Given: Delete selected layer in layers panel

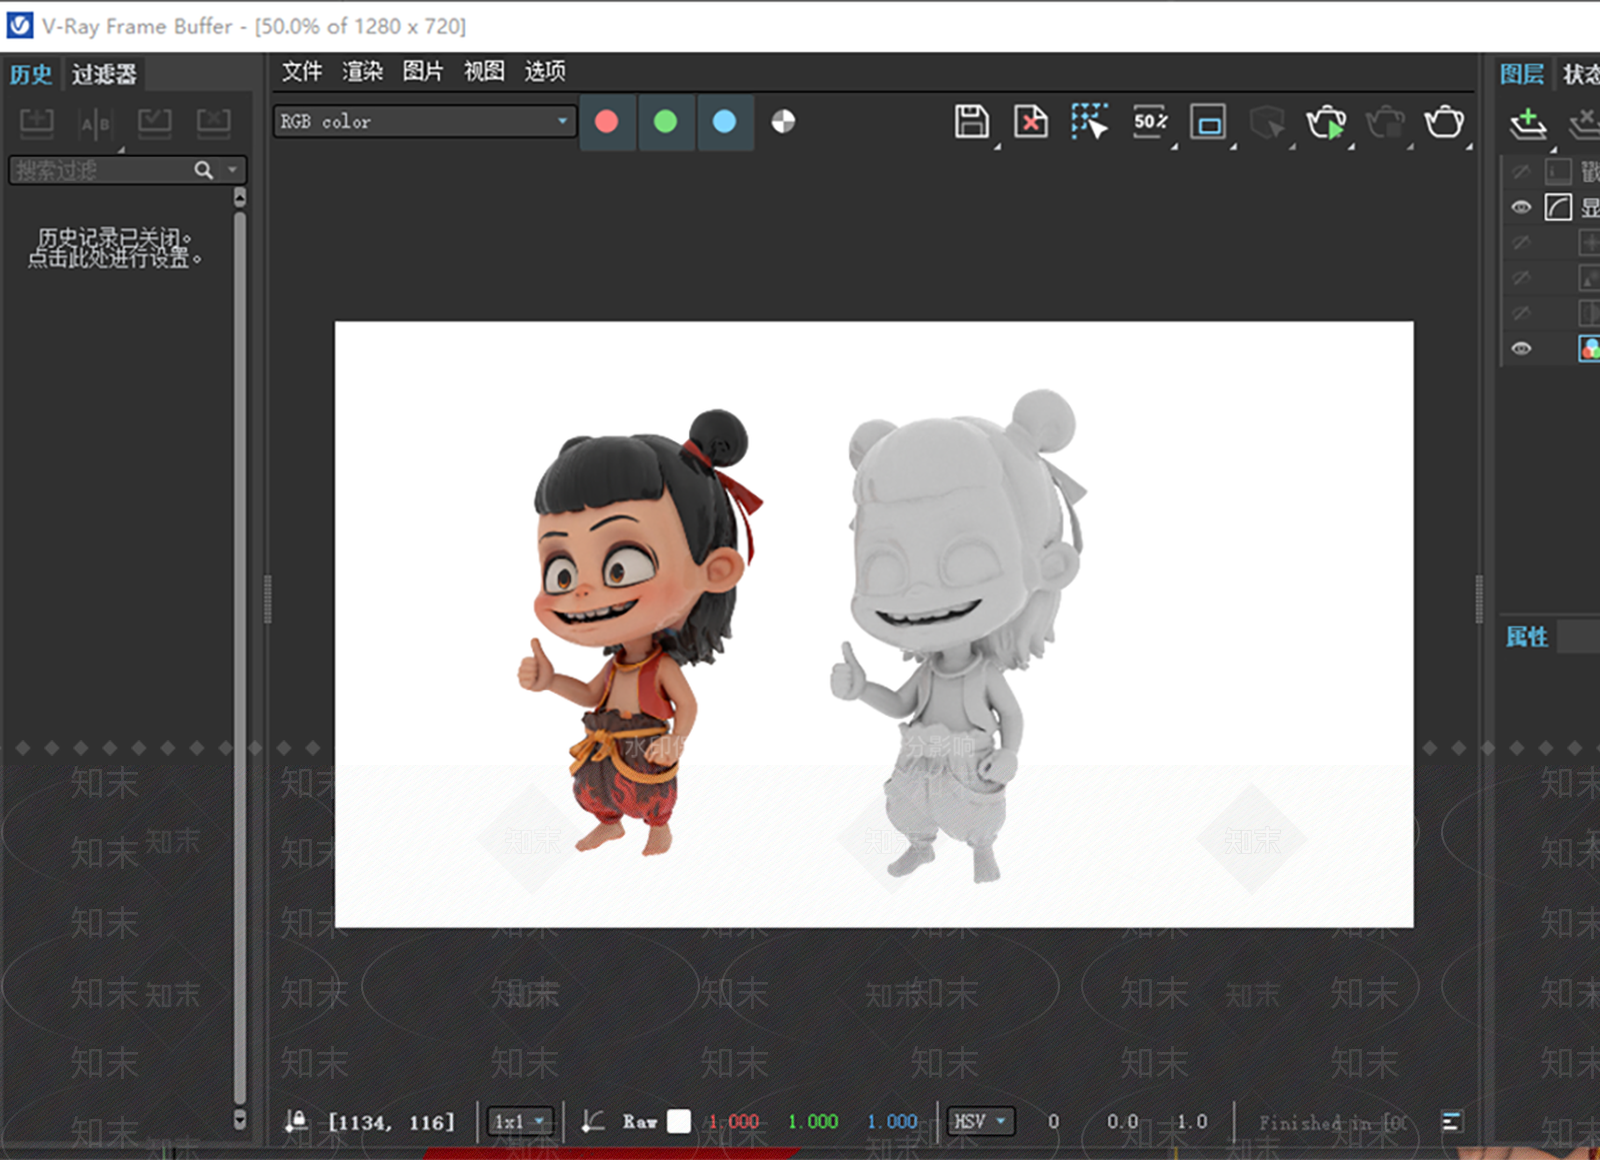Looking at the screenshot, I should pos(1586,124).
